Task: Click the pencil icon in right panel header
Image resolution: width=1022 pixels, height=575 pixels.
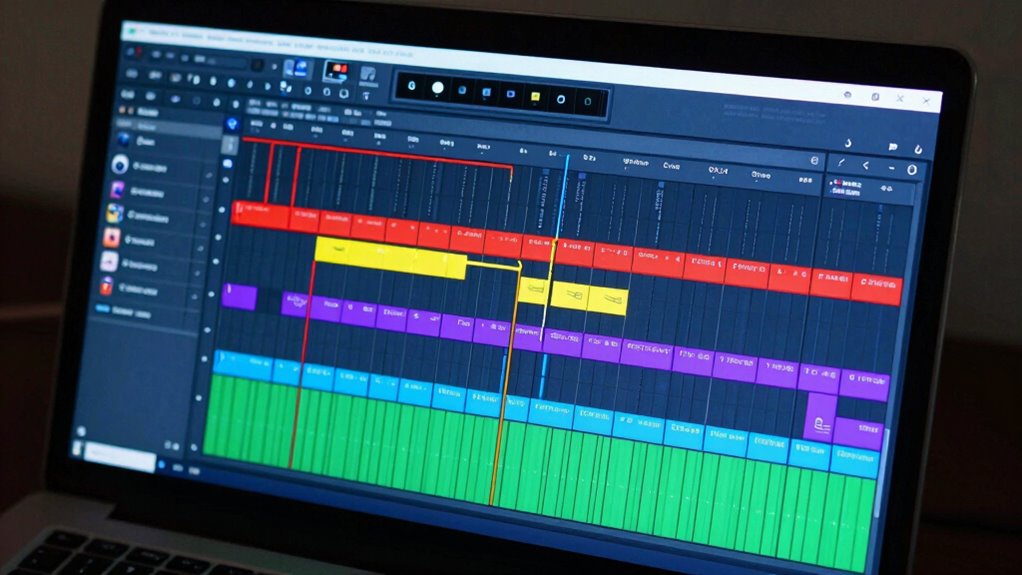Action: [841, 162]
